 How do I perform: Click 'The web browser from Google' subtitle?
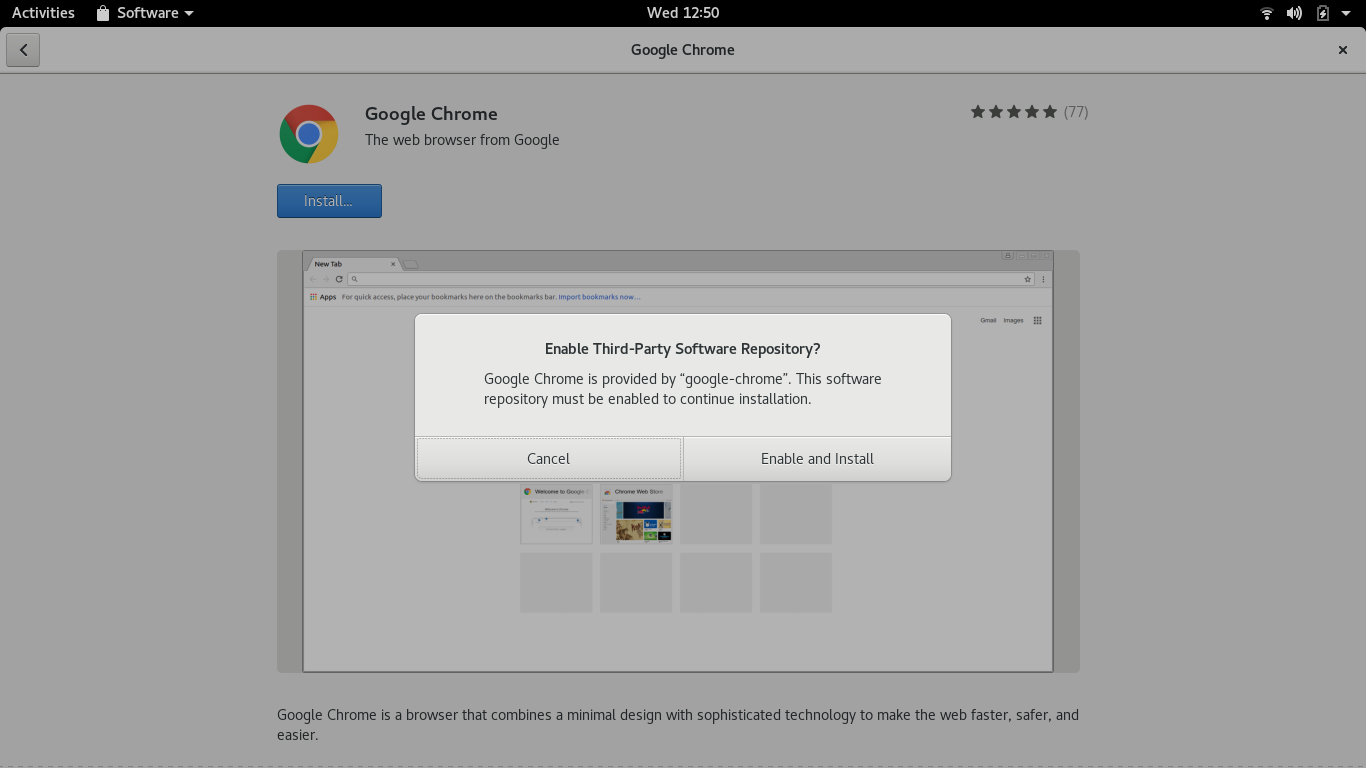click(x=462, y=140)
